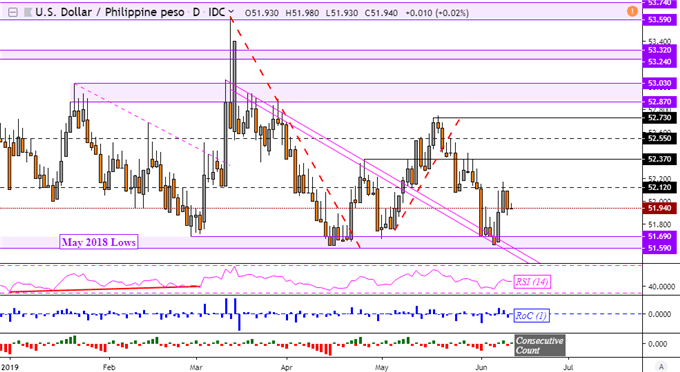Viewport: 680px width, 372px height.
Task: Select the 'May 2018 Lows' text annotation
Action: pos(98,242)
